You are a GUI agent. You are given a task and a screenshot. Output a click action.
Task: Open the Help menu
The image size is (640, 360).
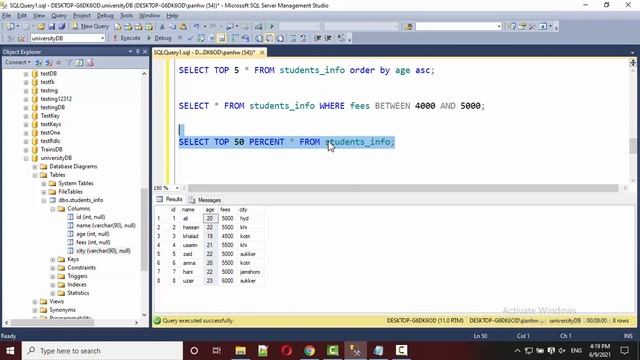172,16
